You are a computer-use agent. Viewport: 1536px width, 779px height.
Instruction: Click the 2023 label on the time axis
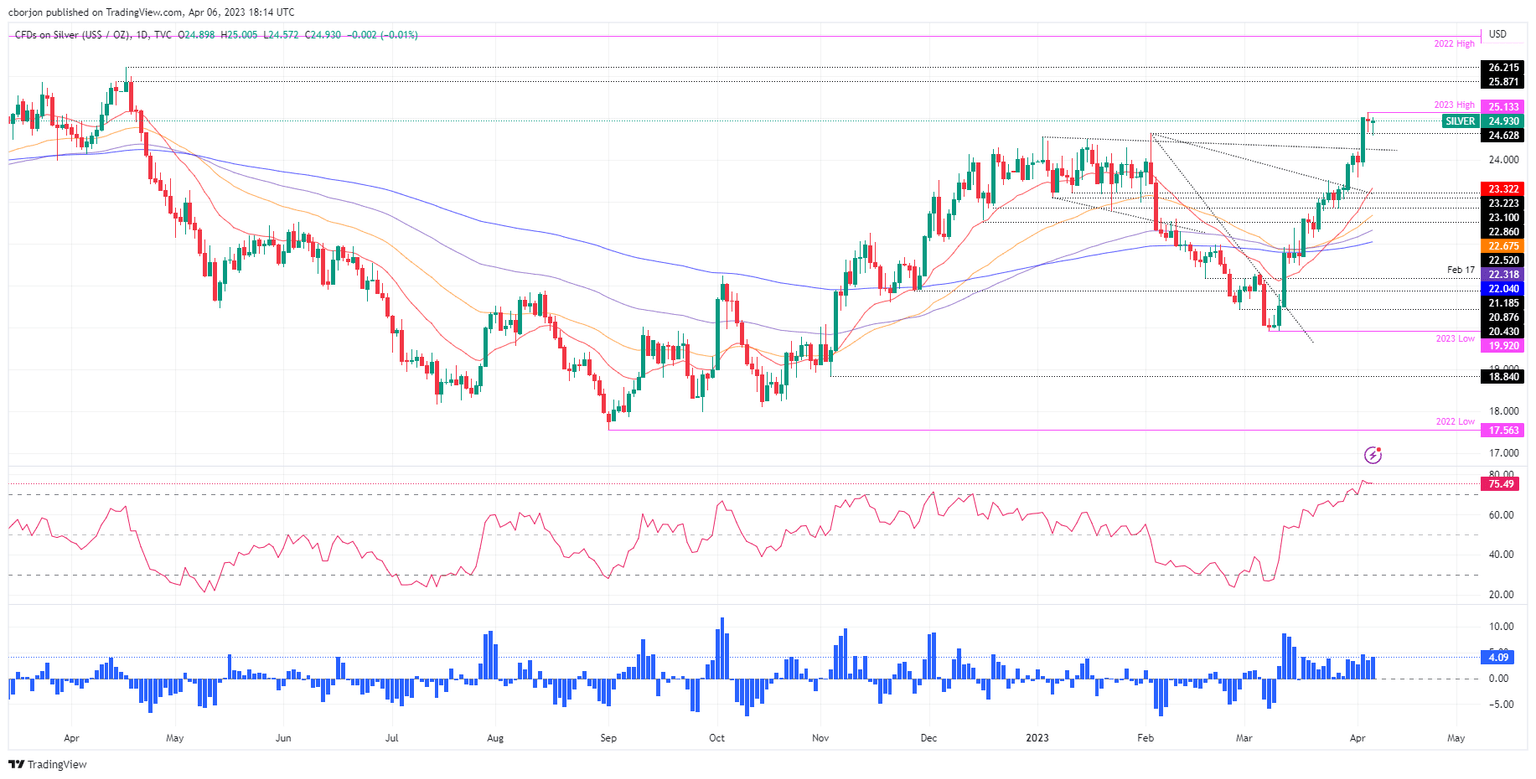(x=1036, y=737)
